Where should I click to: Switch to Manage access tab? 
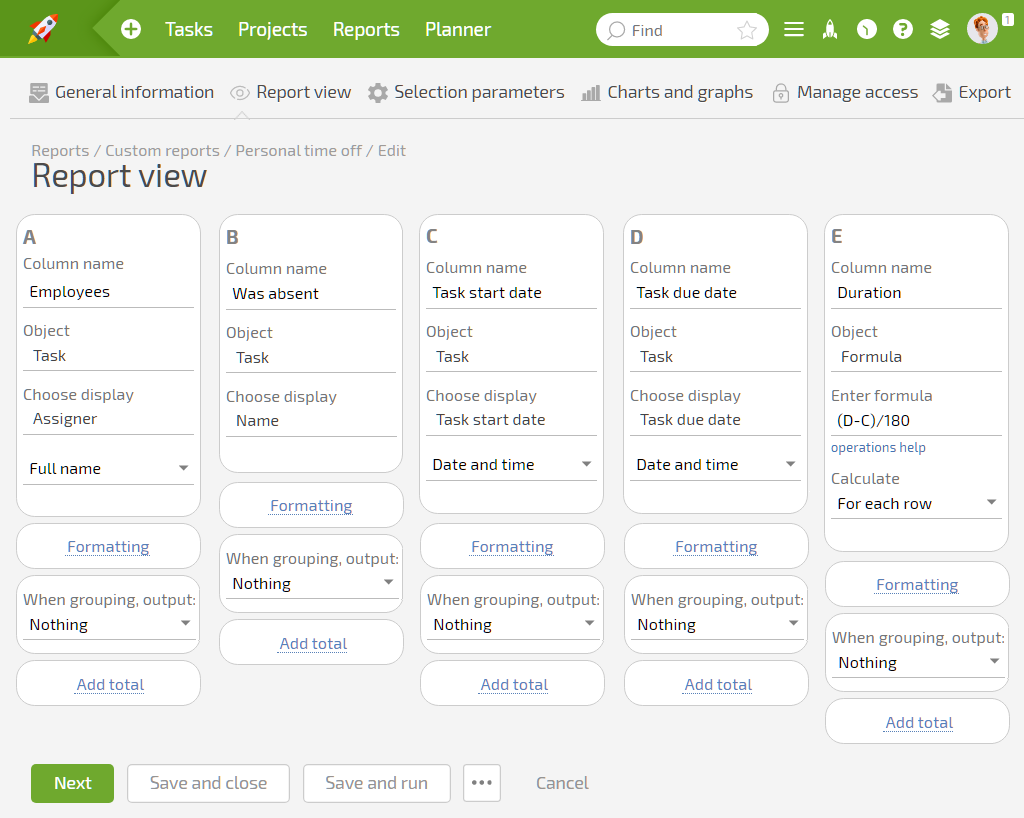pos(845,93)
